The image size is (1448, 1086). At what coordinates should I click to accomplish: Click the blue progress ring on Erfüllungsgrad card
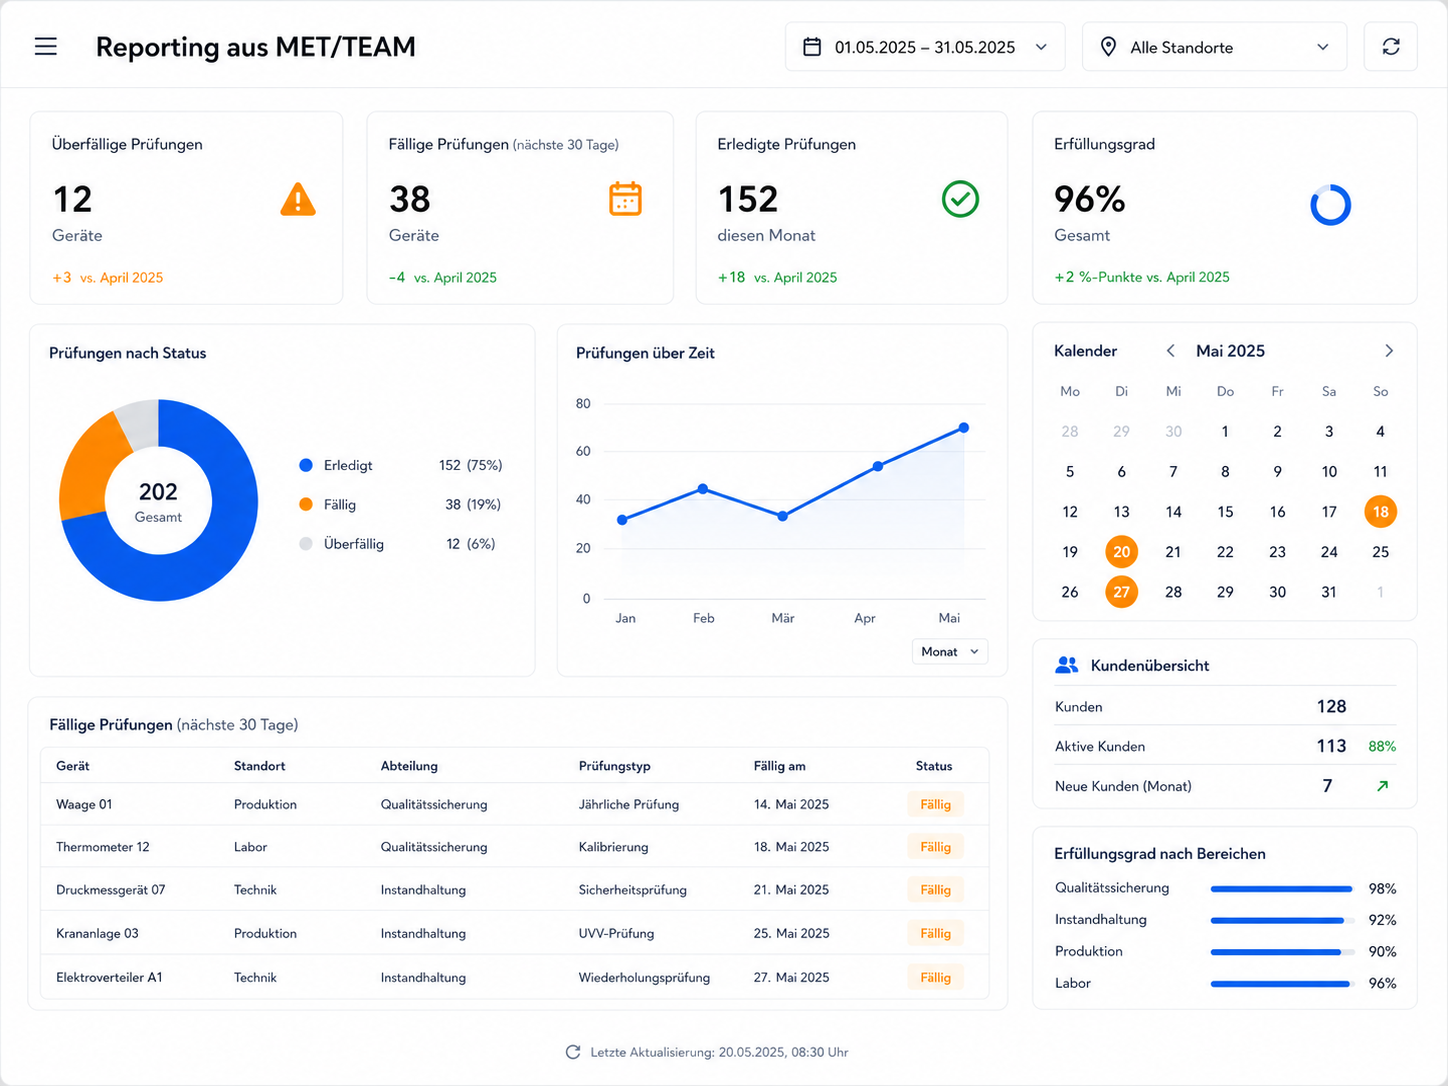click(1330, 205)
